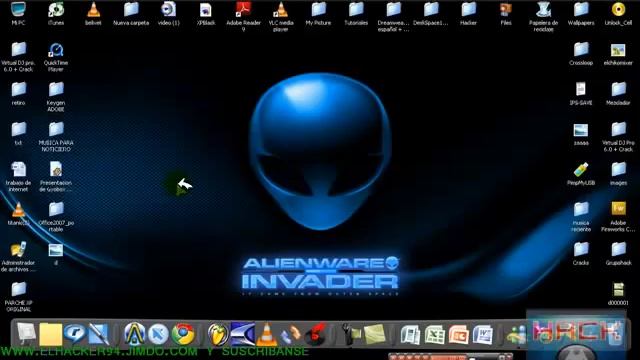Launch Word from the dock
Image resolution: width=640 pixels, height=360 pixels.
click(x=483, y=334)
